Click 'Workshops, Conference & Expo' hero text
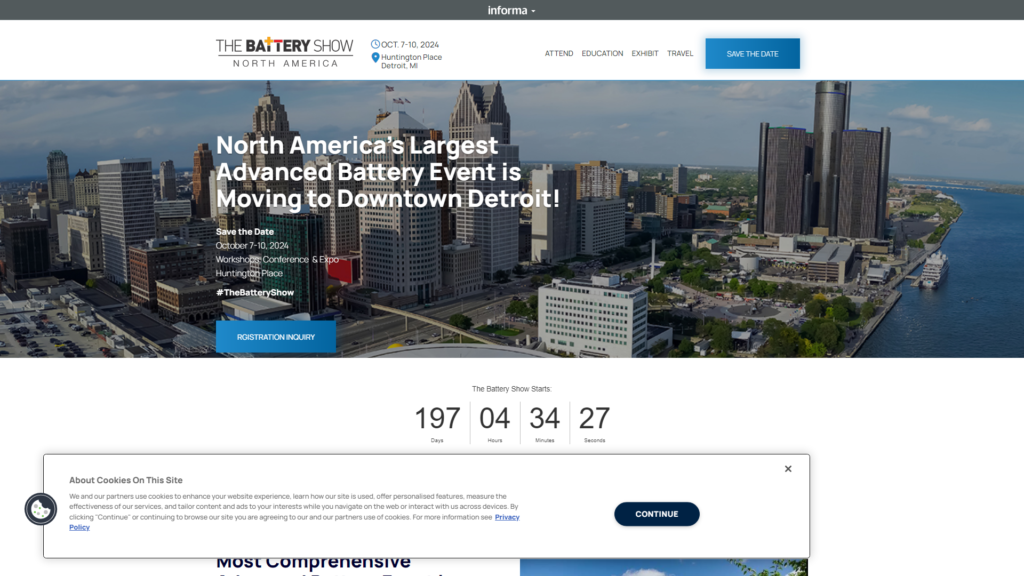Screen dimensions: 1024x576 point(278,259)
